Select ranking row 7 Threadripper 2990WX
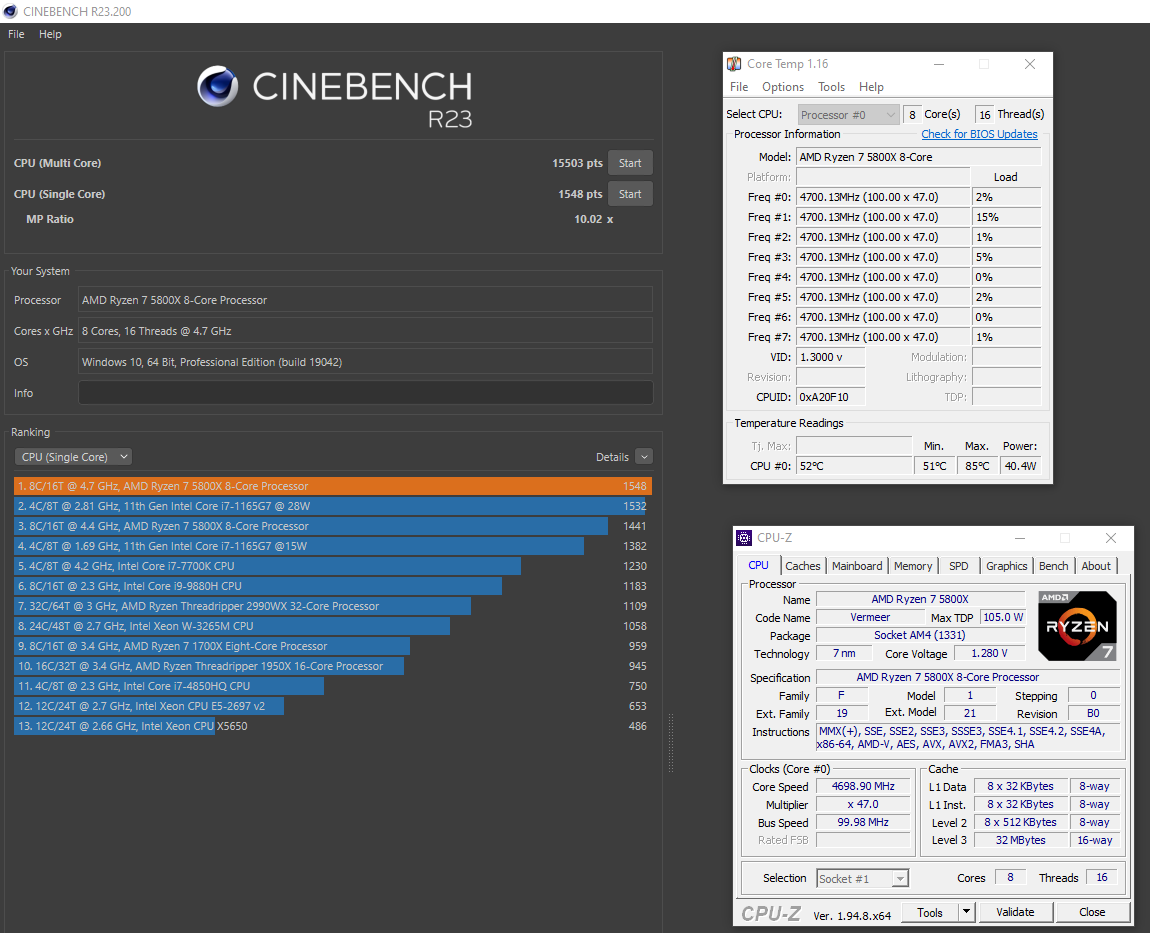The image size is (1150, 933). pyautogui.click(x=332, y=606)
